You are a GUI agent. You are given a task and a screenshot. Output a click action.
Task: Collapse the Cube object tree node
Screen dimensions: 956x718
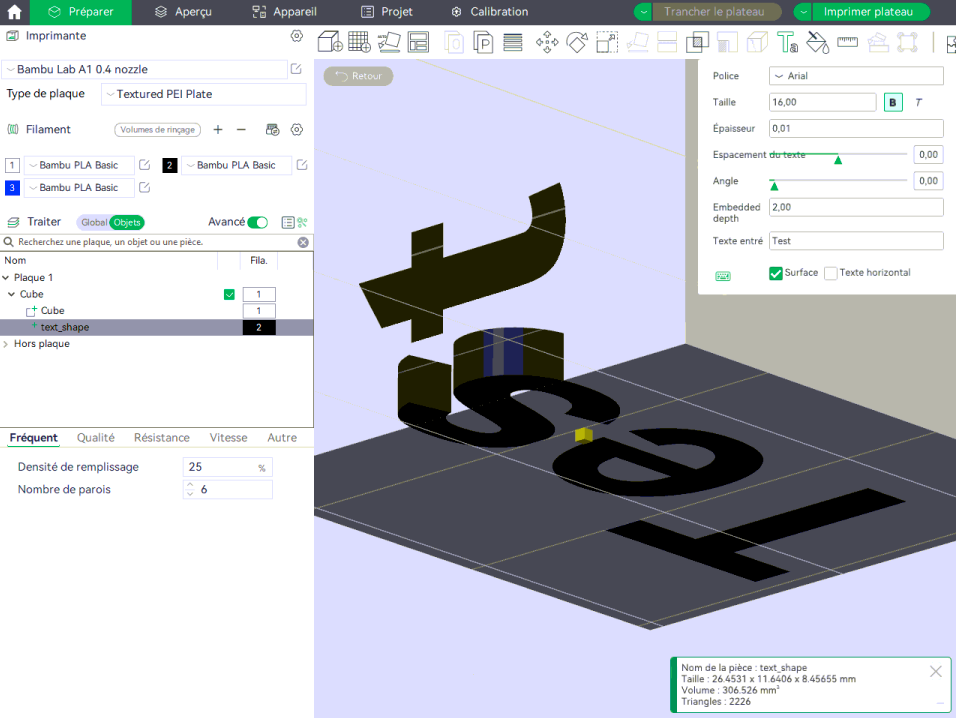click(x=12, y=294)
